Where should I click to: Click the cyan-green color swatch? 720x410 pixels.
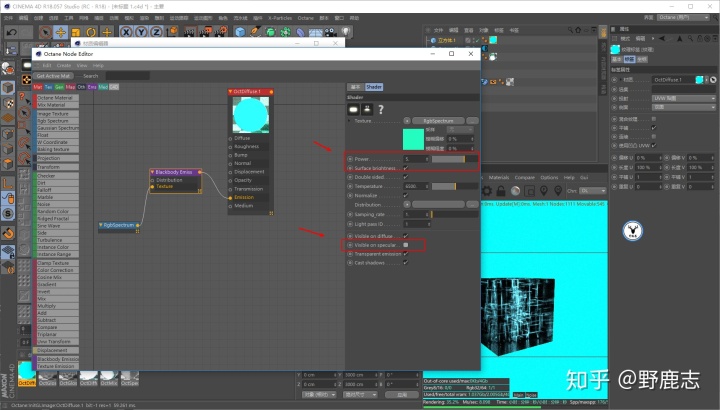(413, 139)
